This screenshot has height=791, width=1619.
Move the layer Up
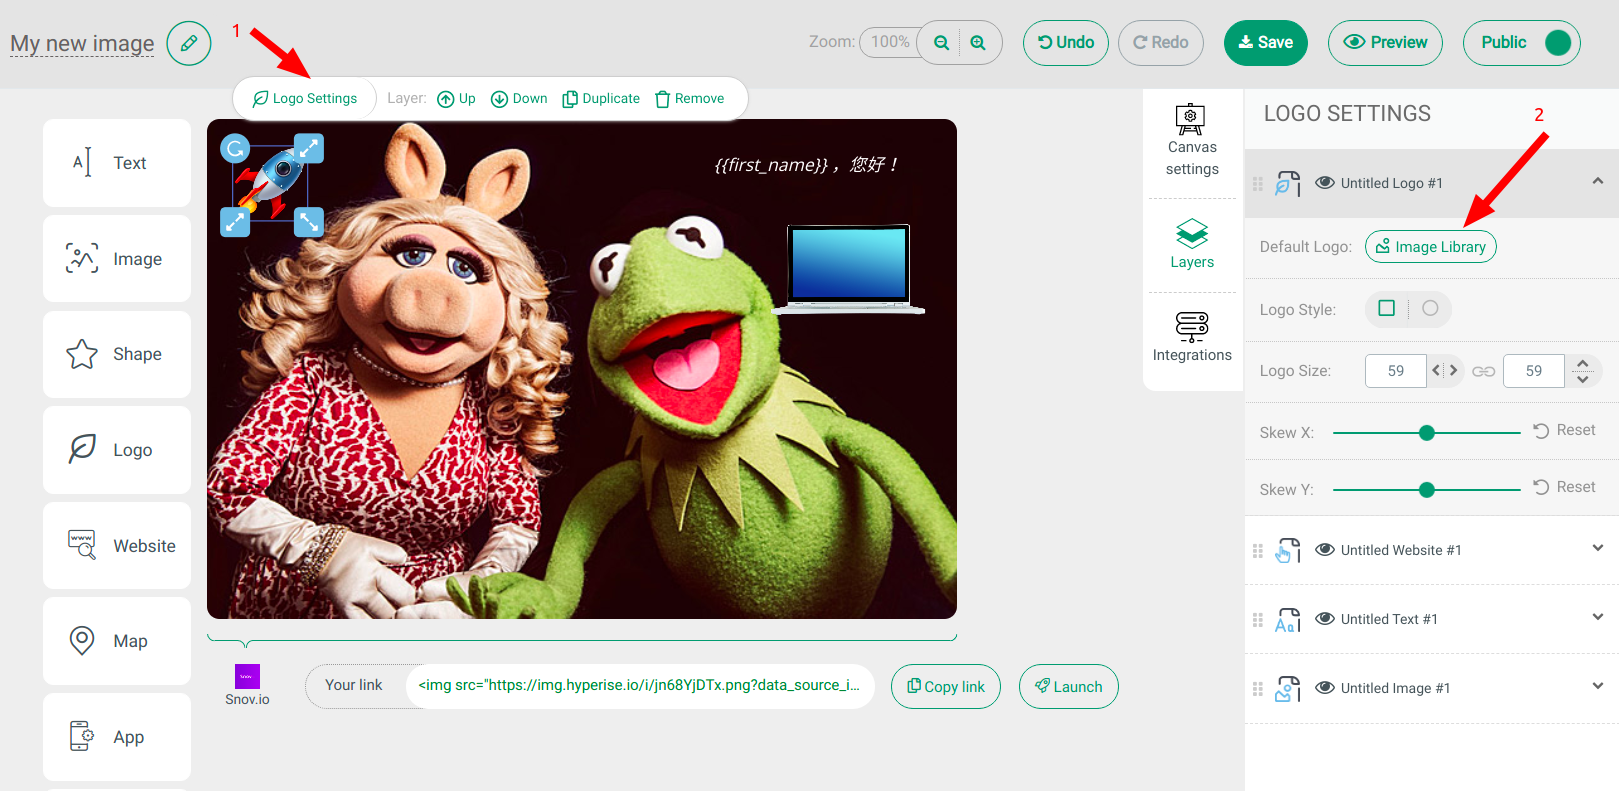(x=456, y=99)
